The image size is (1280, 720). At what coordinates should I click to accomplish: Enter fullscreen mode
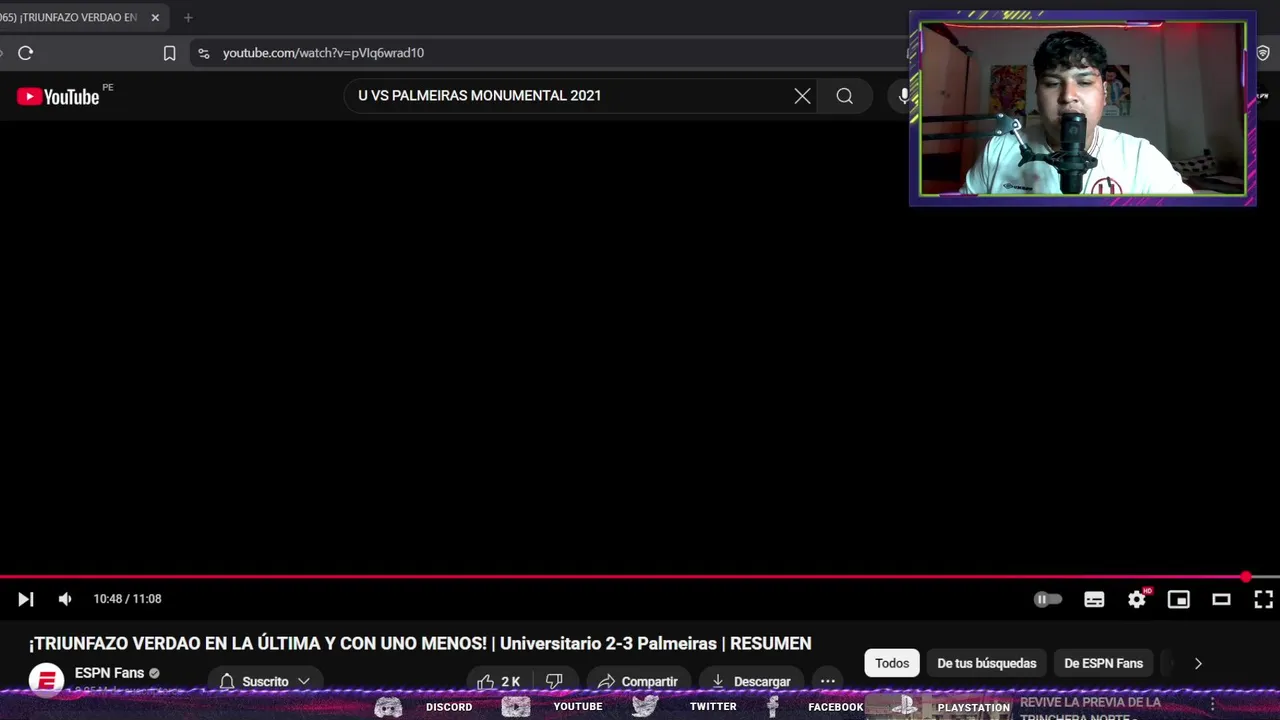(x=1264, y=599)
